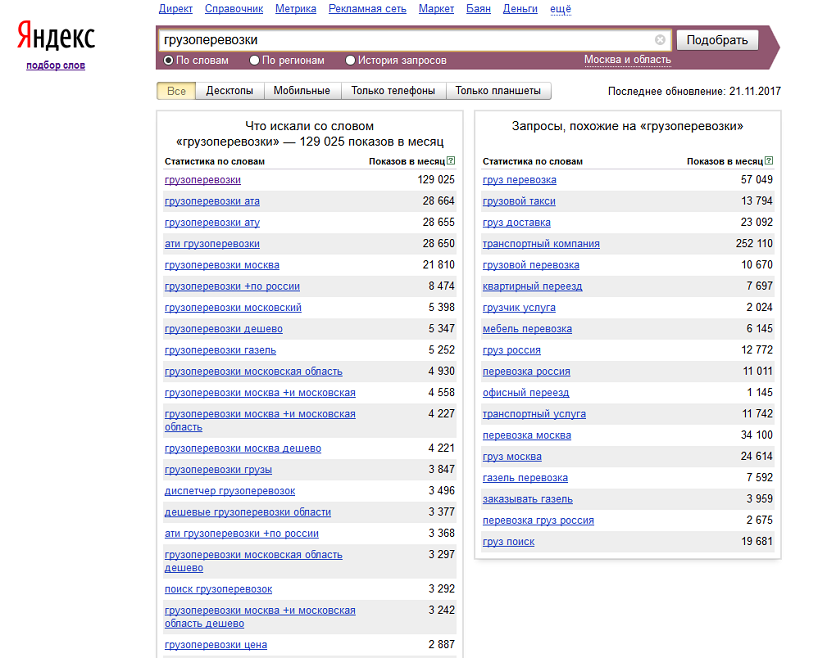818x658 pixels.
Task: Open the 'грузоперевозки газель' link
Action: click(x=220, y=351)
